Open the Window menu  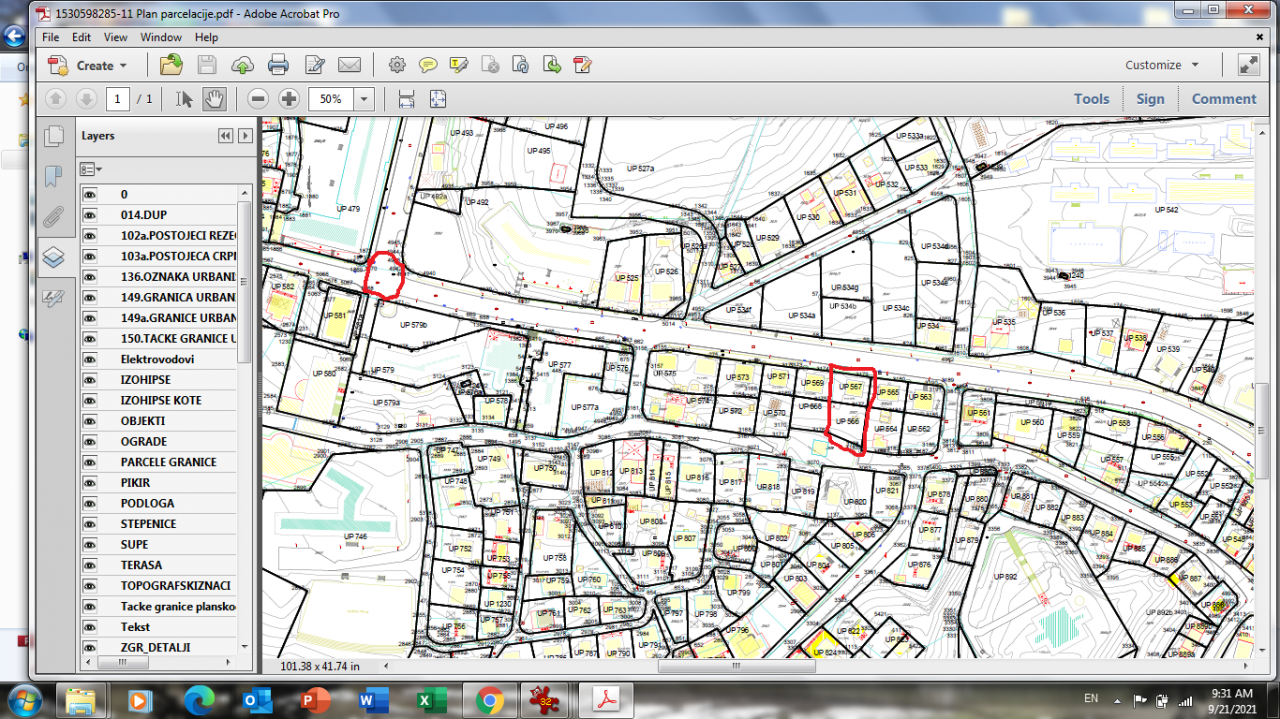click(160, 37)
